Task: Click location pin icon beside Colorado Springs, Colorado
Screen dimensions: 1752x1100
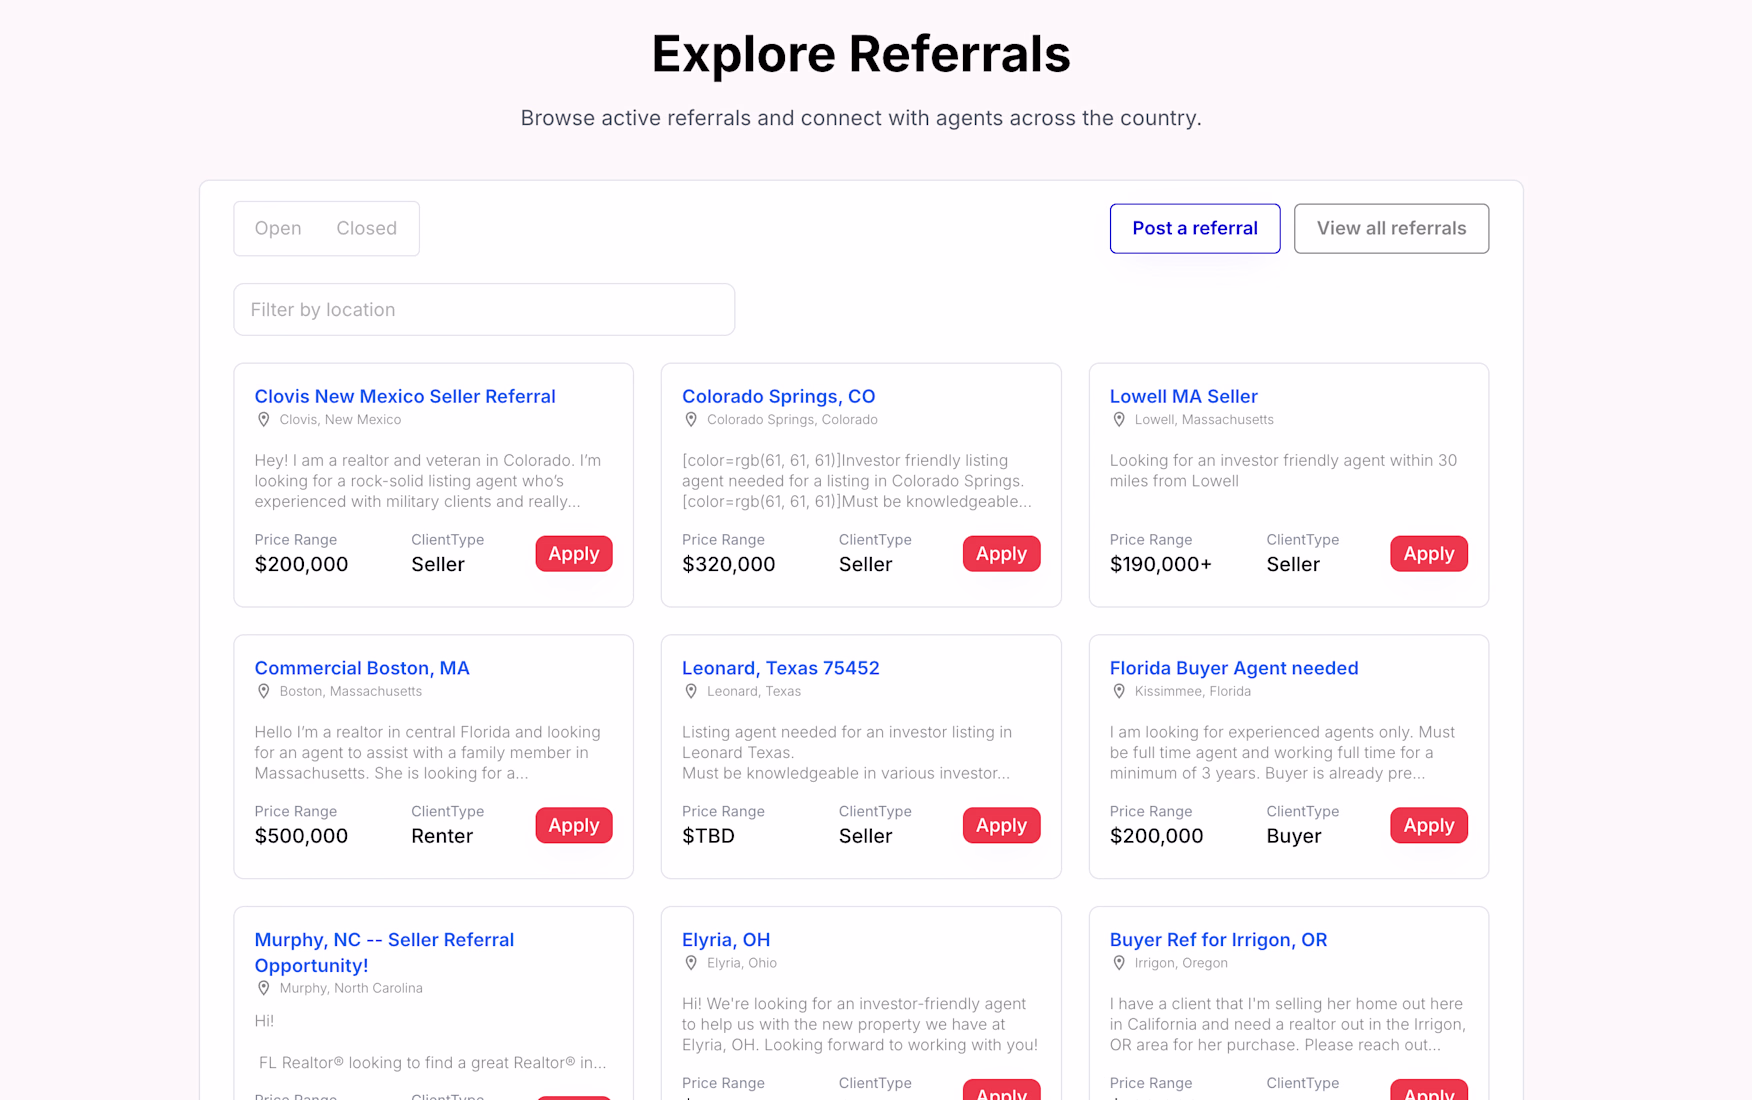Action: click(691, 420)
